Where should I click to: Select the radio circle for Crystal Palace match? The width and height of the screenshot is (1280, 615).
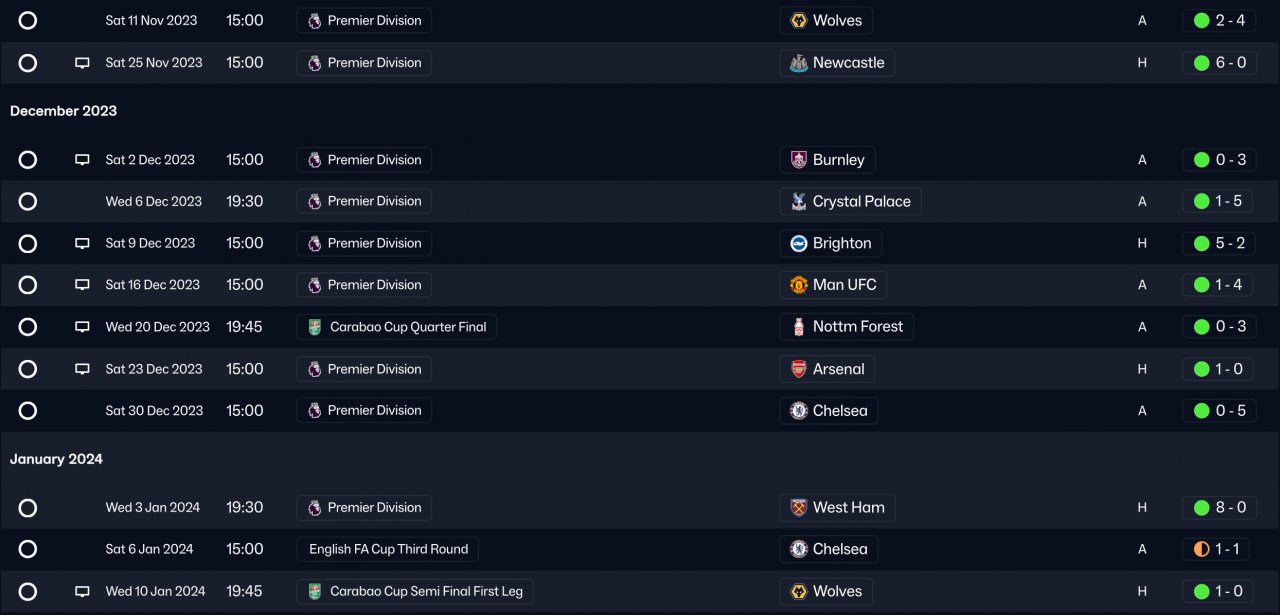click(28, 201)
